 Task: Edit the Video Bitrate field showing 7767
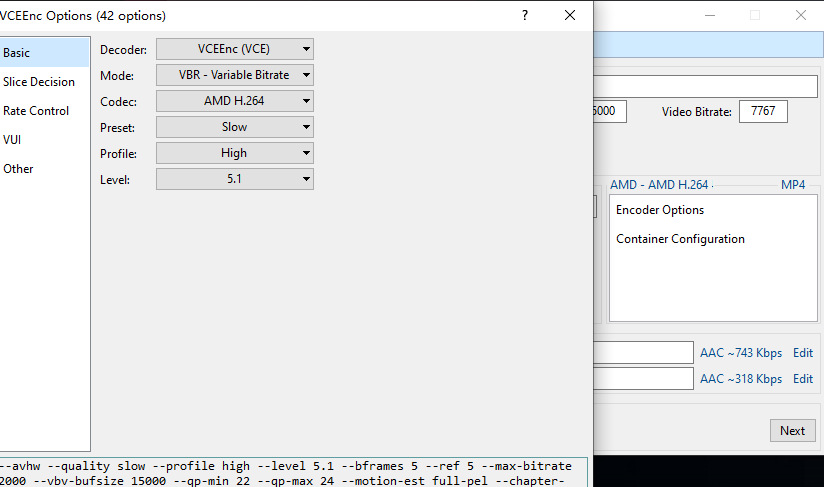pos(763,111)
